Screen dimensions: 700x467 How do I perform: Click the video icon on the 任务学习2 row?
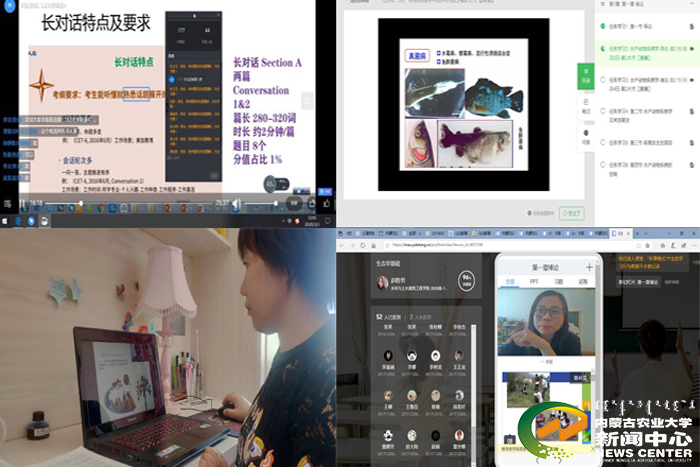[692, 48]
